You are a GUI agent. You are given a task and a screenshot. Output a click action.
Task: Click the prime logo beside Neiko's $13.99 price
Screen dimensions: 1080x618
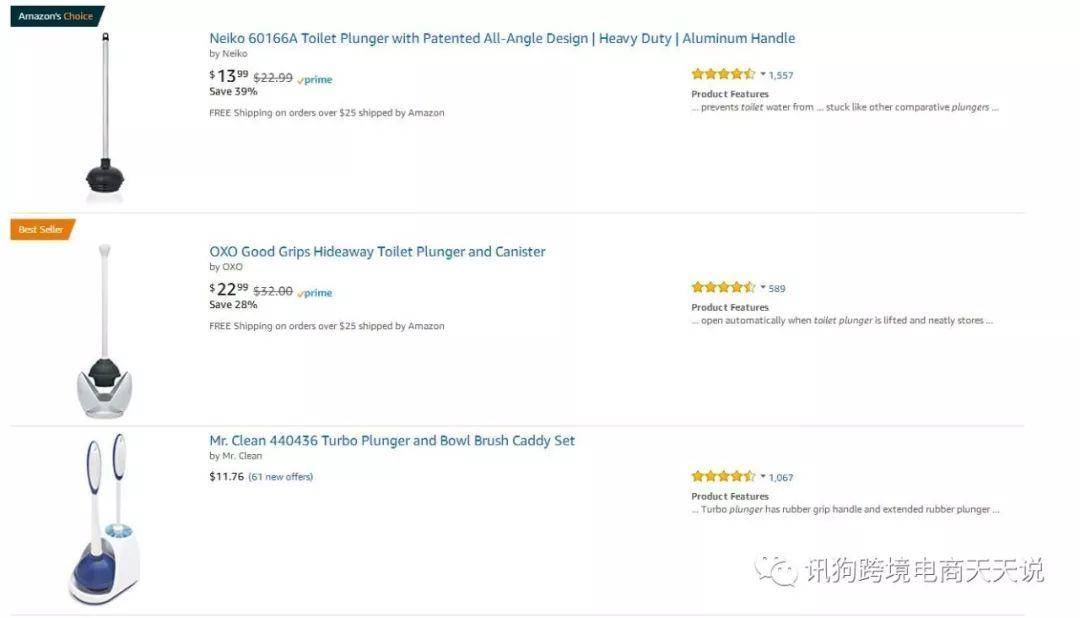point(315,79)
